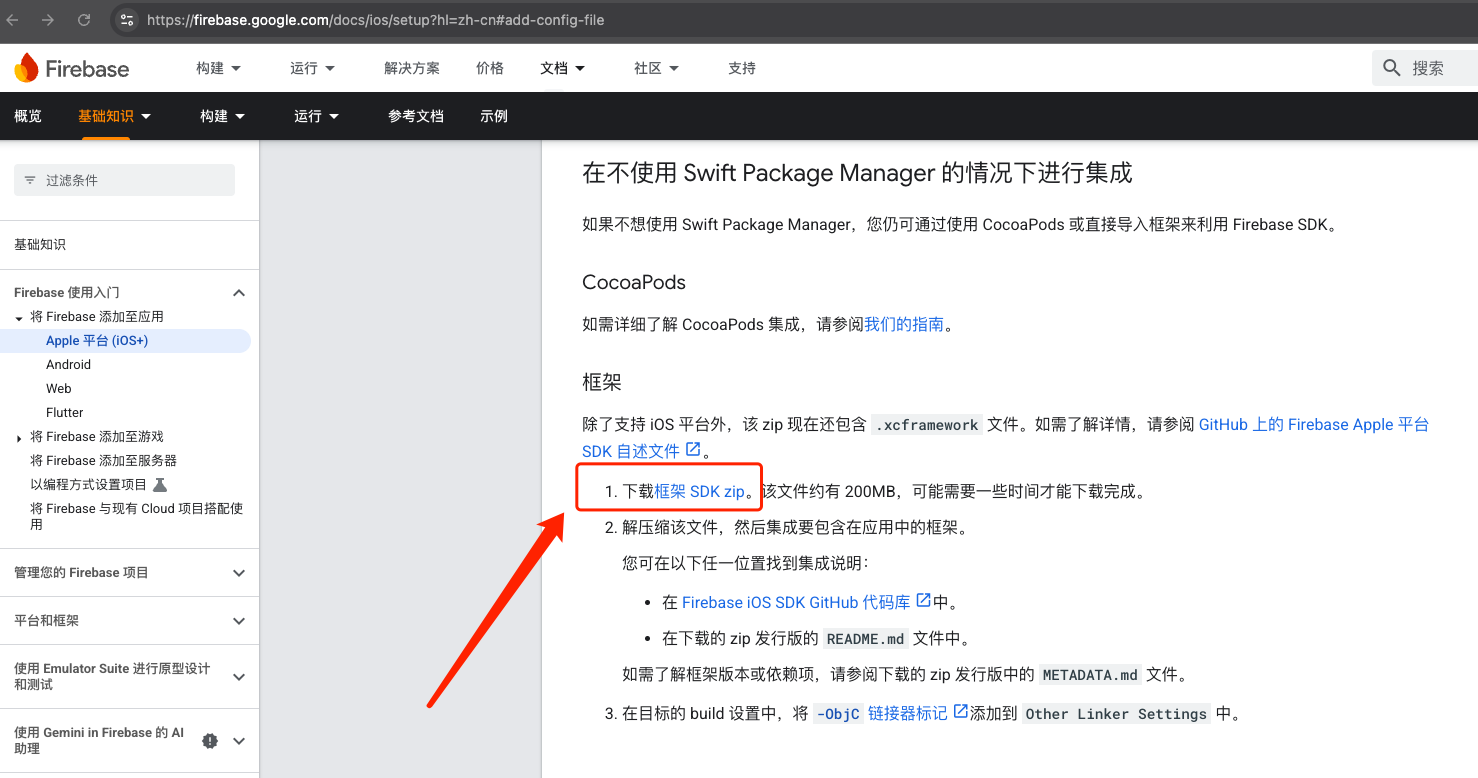Expand 使用 Gemini in Firebase section
The width and height of the screenshot is (1478, 778).
239,741
